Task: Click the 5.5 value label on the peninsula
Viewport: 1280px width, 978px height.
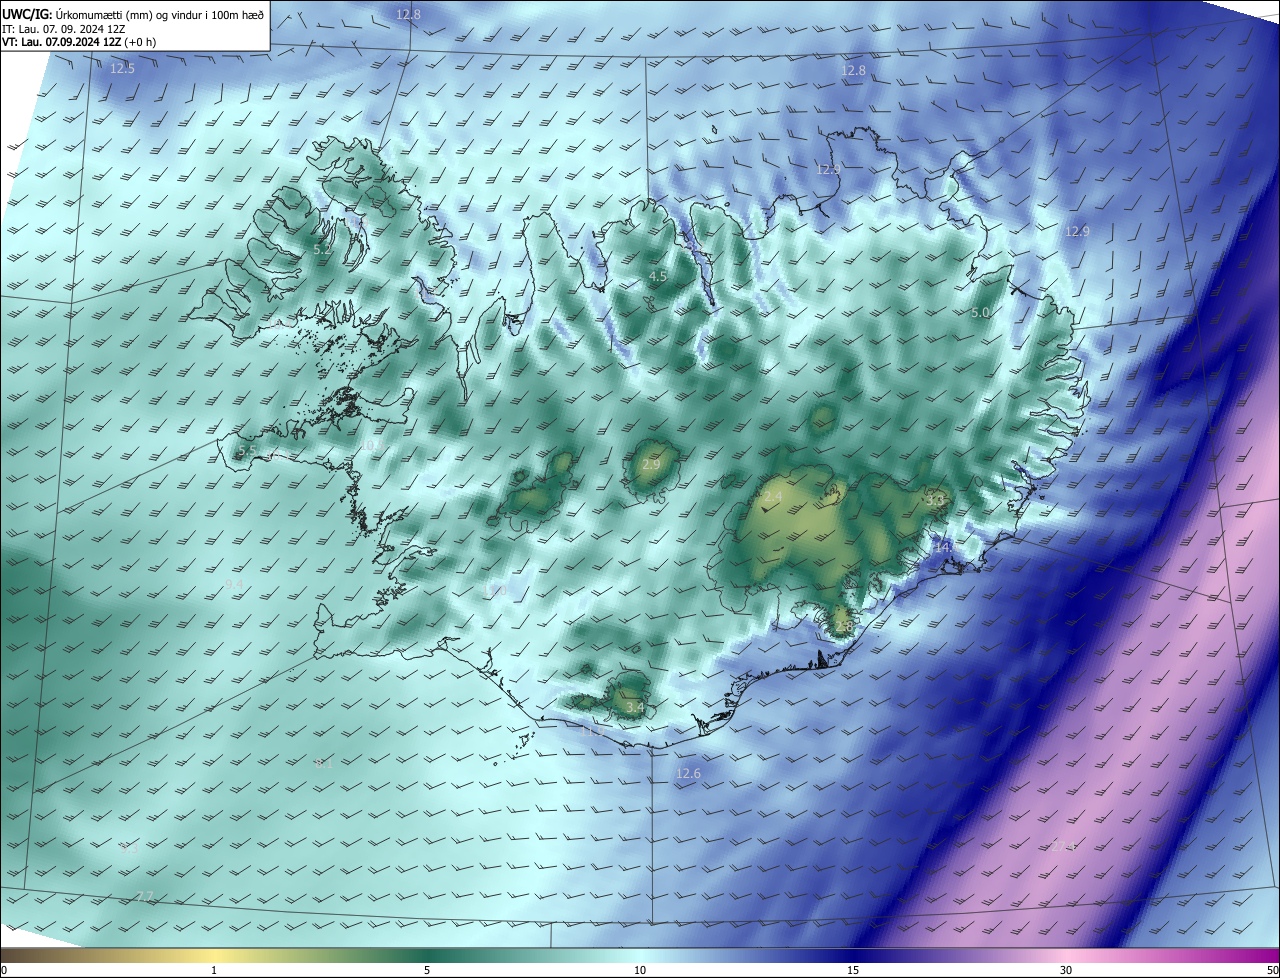Action: (246, 452)
